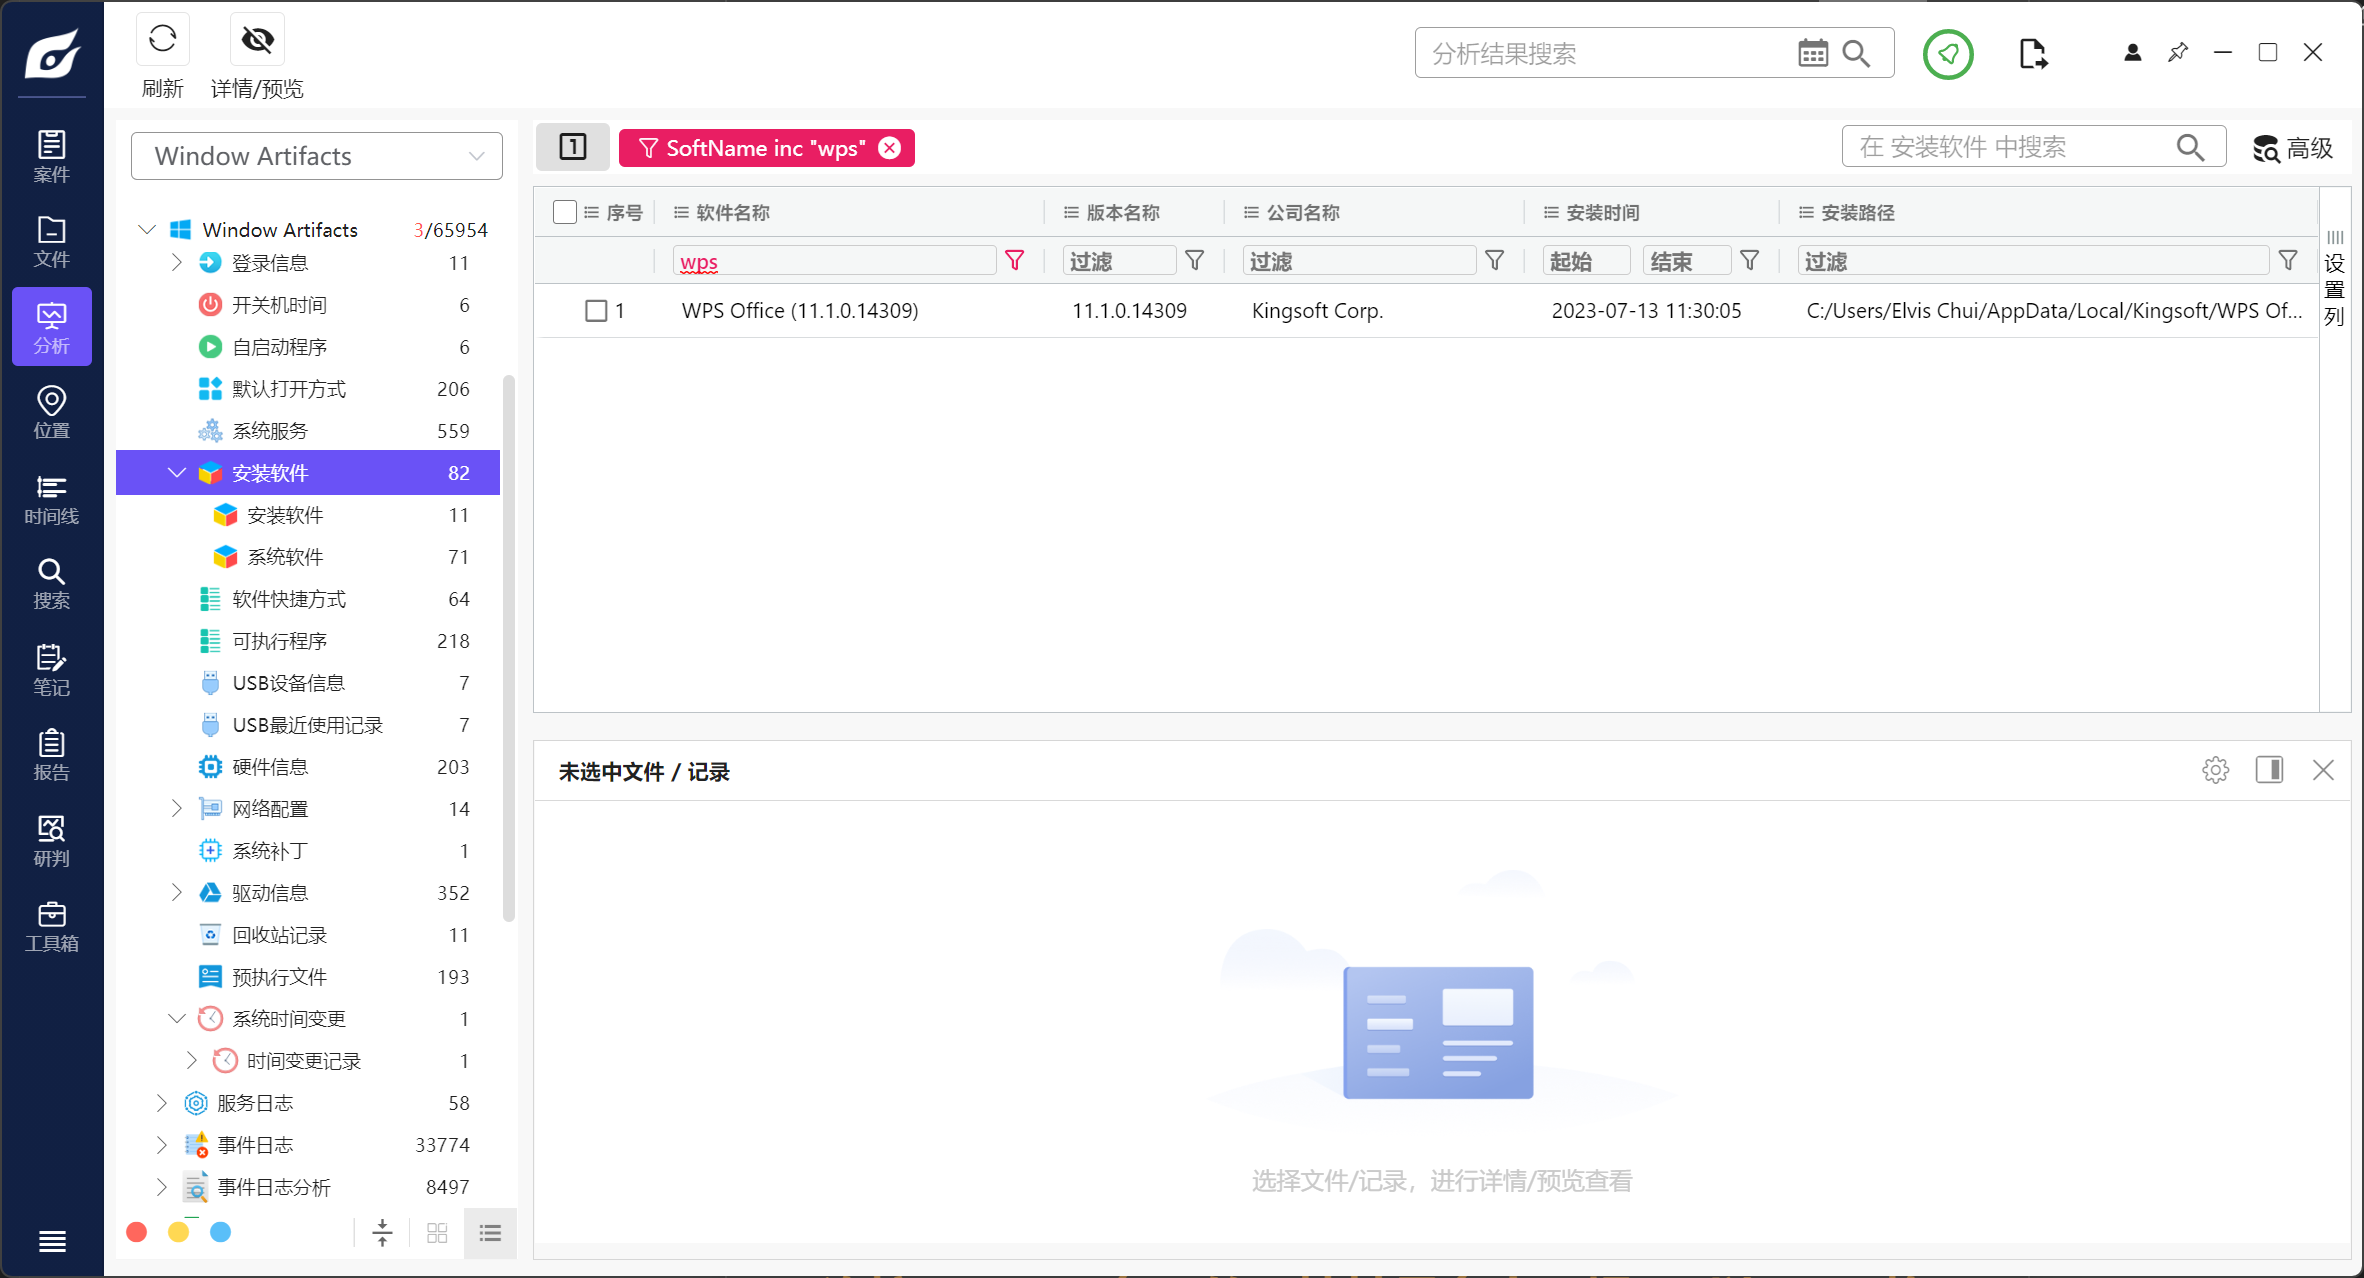Click the calendar icon in search bar
2364x1278 pixels.
(x=1812, y=53)
